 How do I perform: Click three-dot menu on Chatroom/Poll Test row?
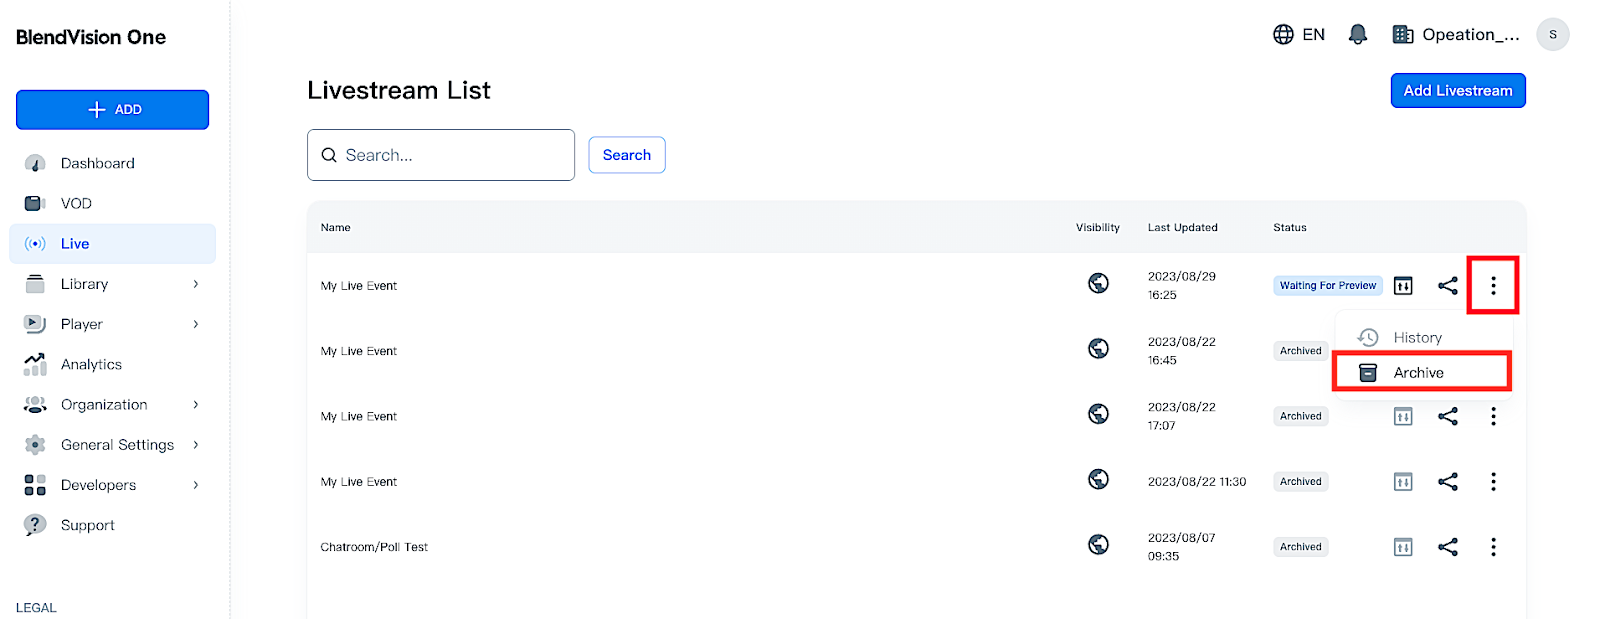[1493, 547]
